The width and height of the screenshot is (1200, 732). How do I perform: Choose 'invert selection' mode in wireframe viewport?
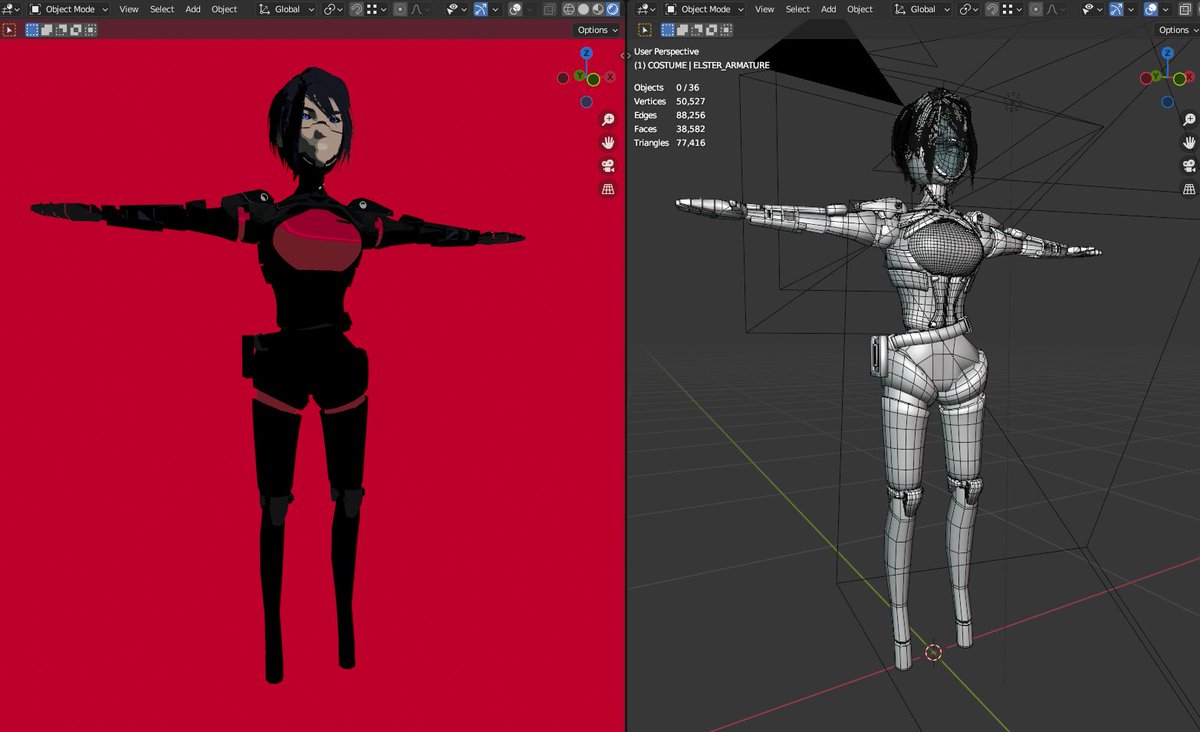click(x=712, y=30)
